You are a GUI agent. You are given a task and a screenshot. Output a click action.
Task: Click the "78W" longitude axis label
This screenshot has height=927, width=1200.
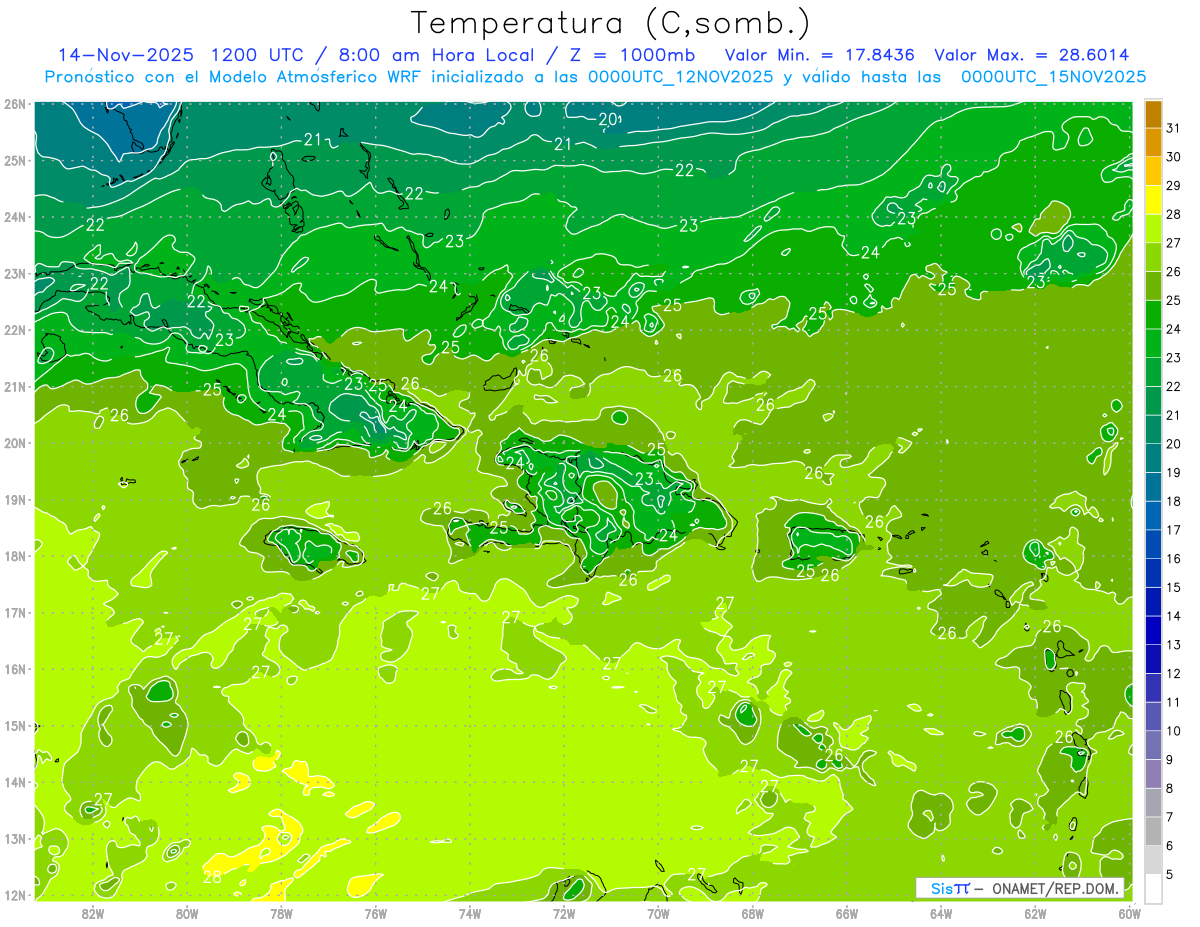pos(281,914)
